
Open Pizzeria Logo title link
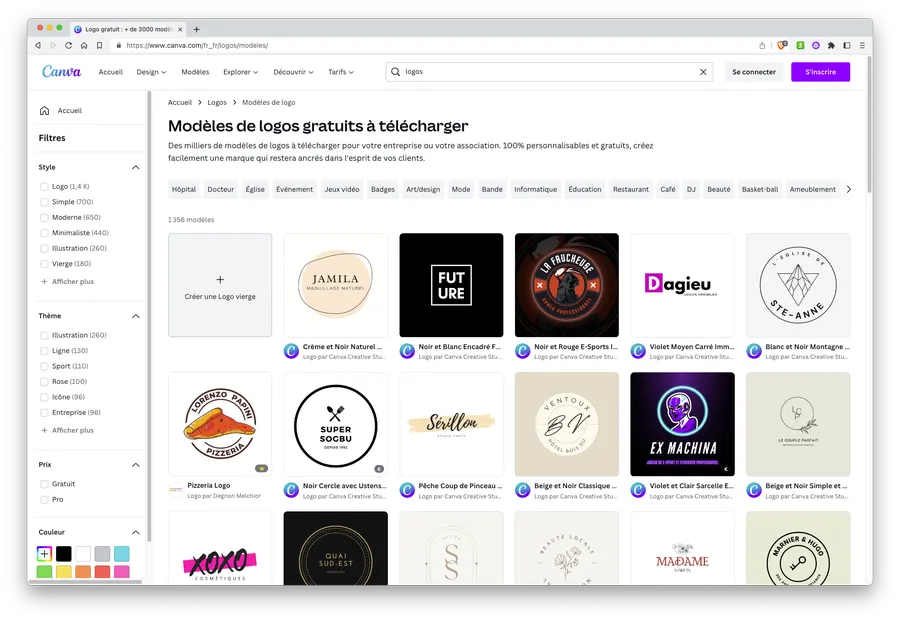pos(209,486)
